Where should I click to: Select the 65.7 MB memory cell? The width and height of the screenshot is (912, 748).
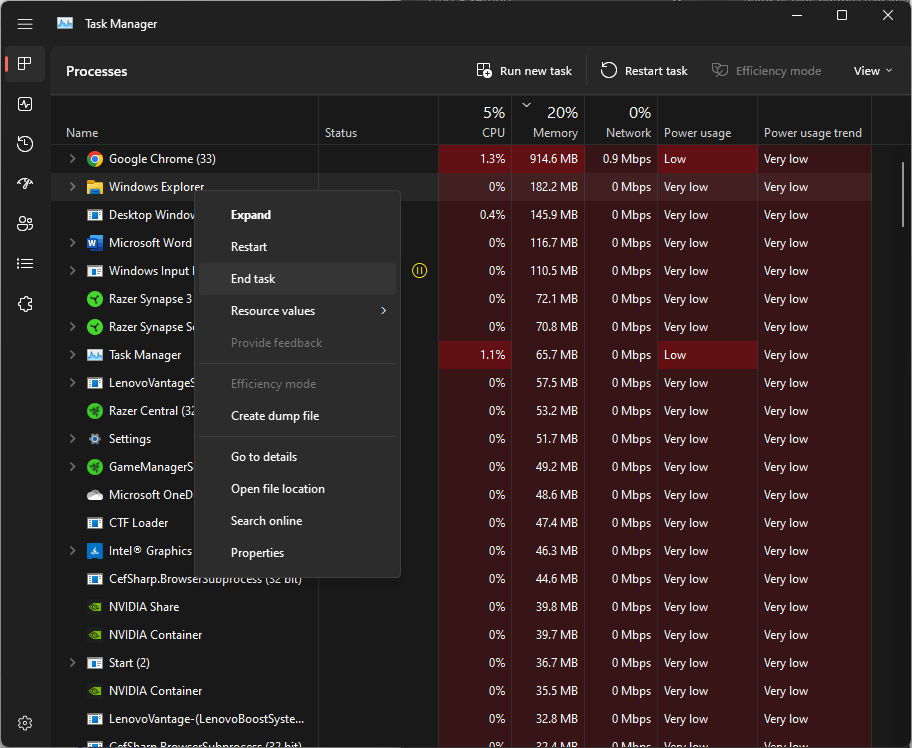pyautogui.click(x=548, y=355)
